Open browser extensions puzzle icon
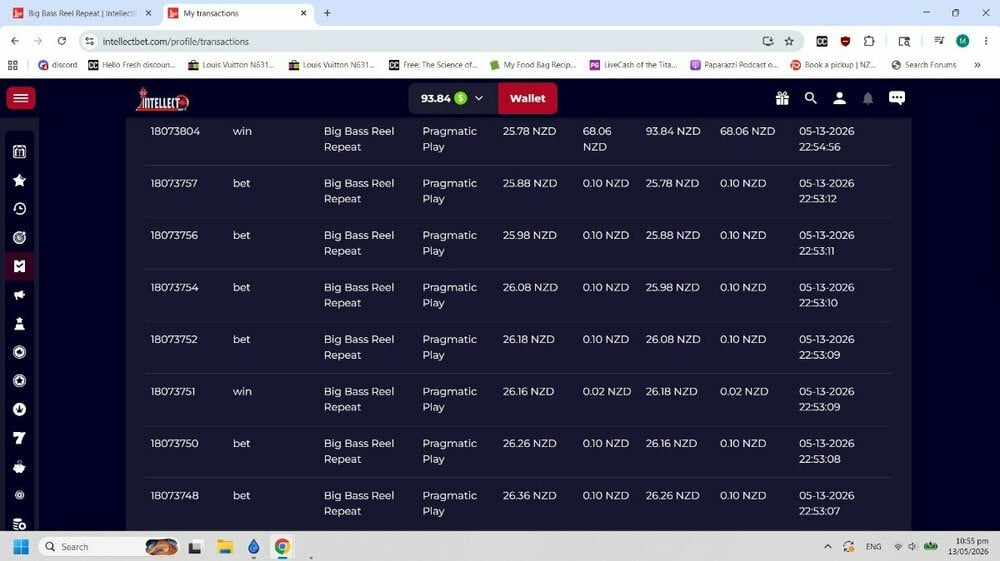Image resolution: width=1000 pixels, height=561 pixels. pos(869,41)
